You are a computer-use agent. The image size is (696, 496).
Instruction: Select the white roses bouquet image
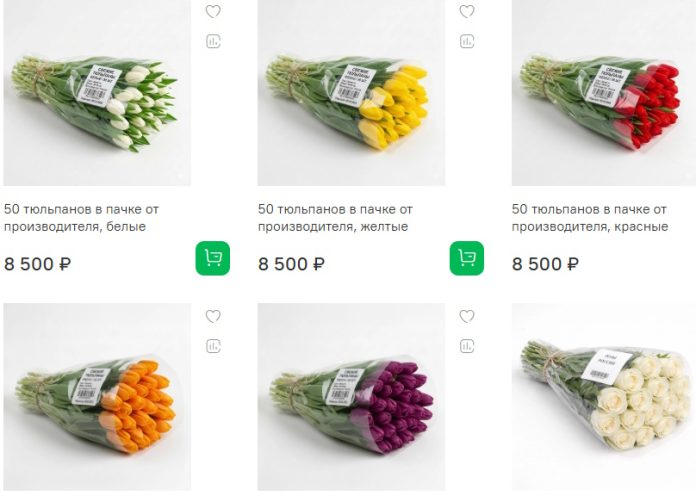pyautogui.click(x=604, y=398)
